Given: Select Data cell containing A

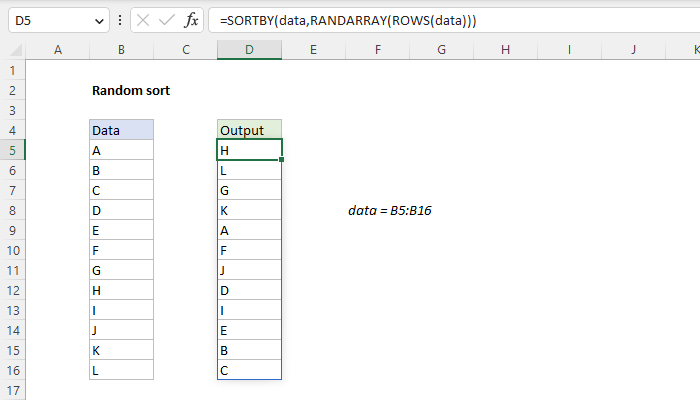Looking at the screenshot, I should point(121,150).
